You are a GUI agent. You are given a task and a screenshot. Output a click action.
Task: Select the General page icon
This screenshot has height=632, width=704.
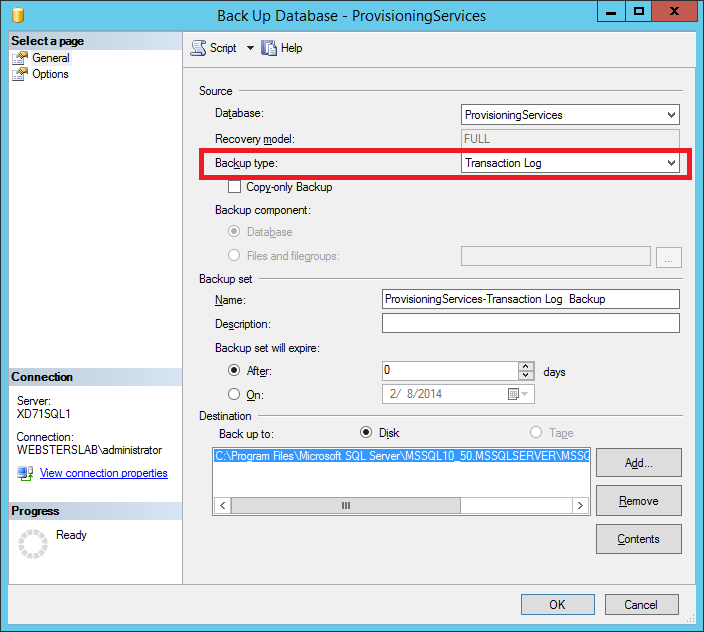pos(21,58)
